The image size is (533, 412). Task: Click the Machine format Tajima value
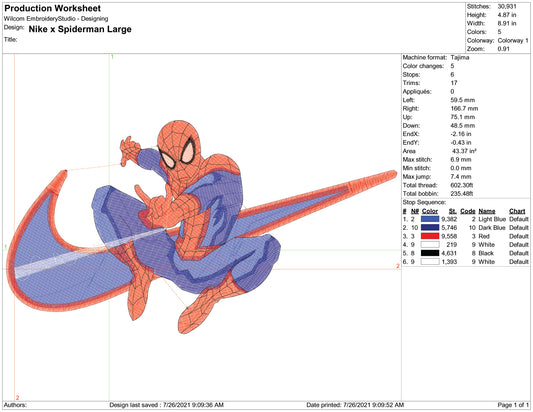coord(460,57)
